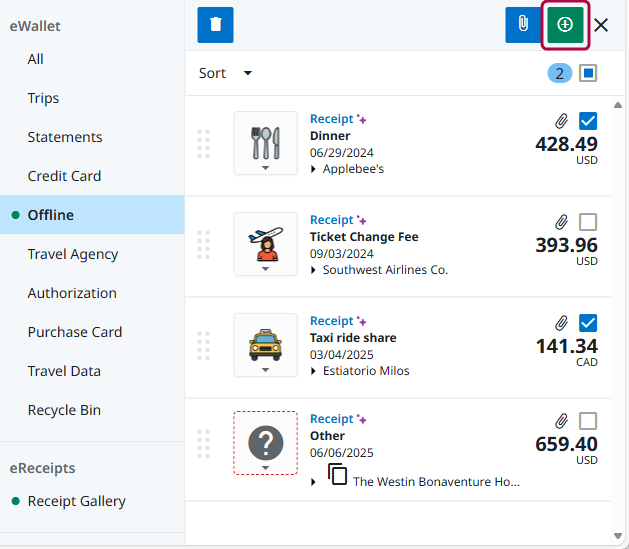Open the Credit Card wallet section

(64, 176)
